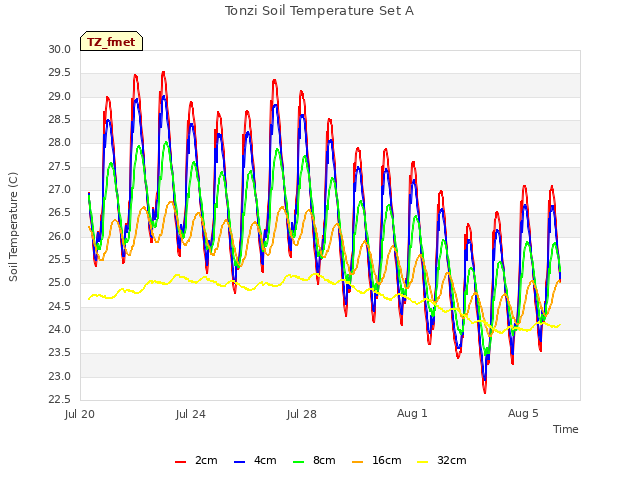Image resolution: width=640 pixels, height=480 pixels.
Task: Click the 27.0 y-axis tick label
Action: click(60, 189)
